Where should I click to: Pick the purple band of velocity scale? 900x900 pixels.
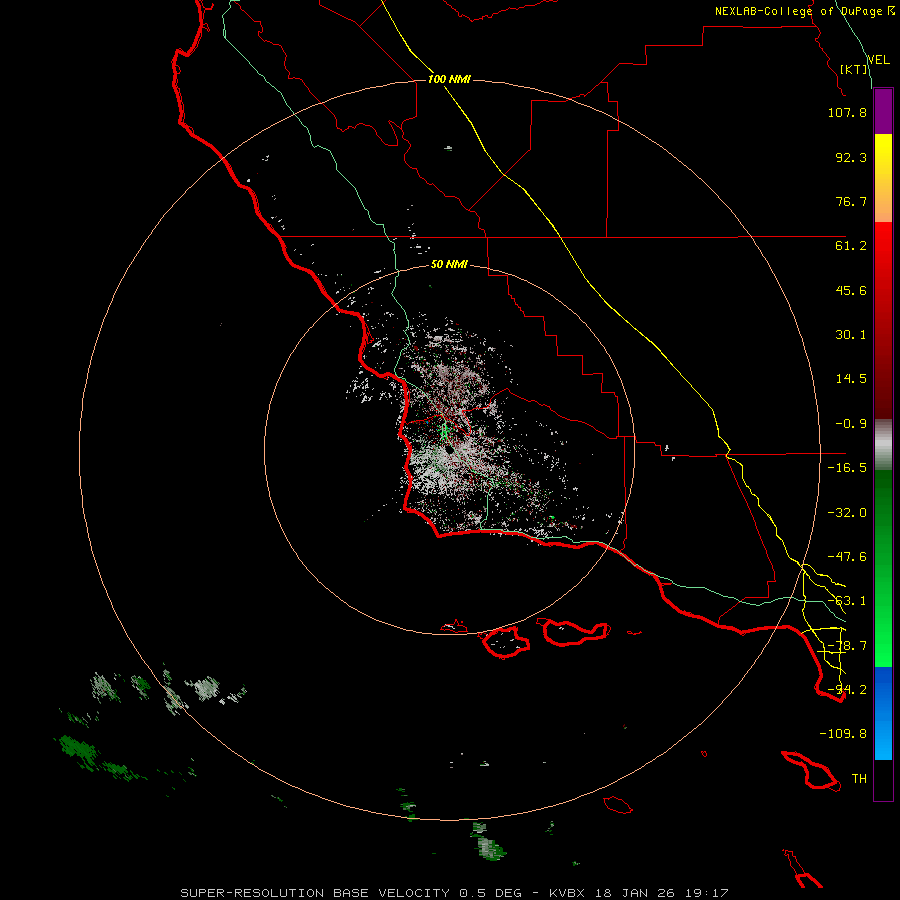point(883,112)
